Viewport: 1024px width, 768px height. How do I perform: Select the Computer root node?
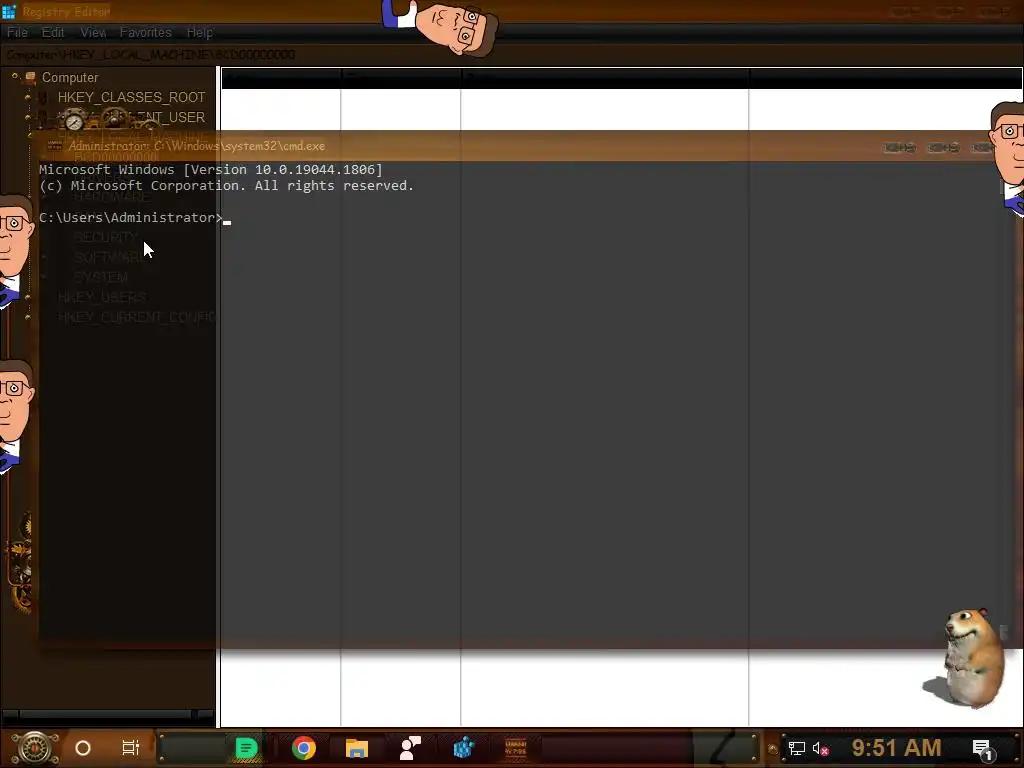pos(70,78)
